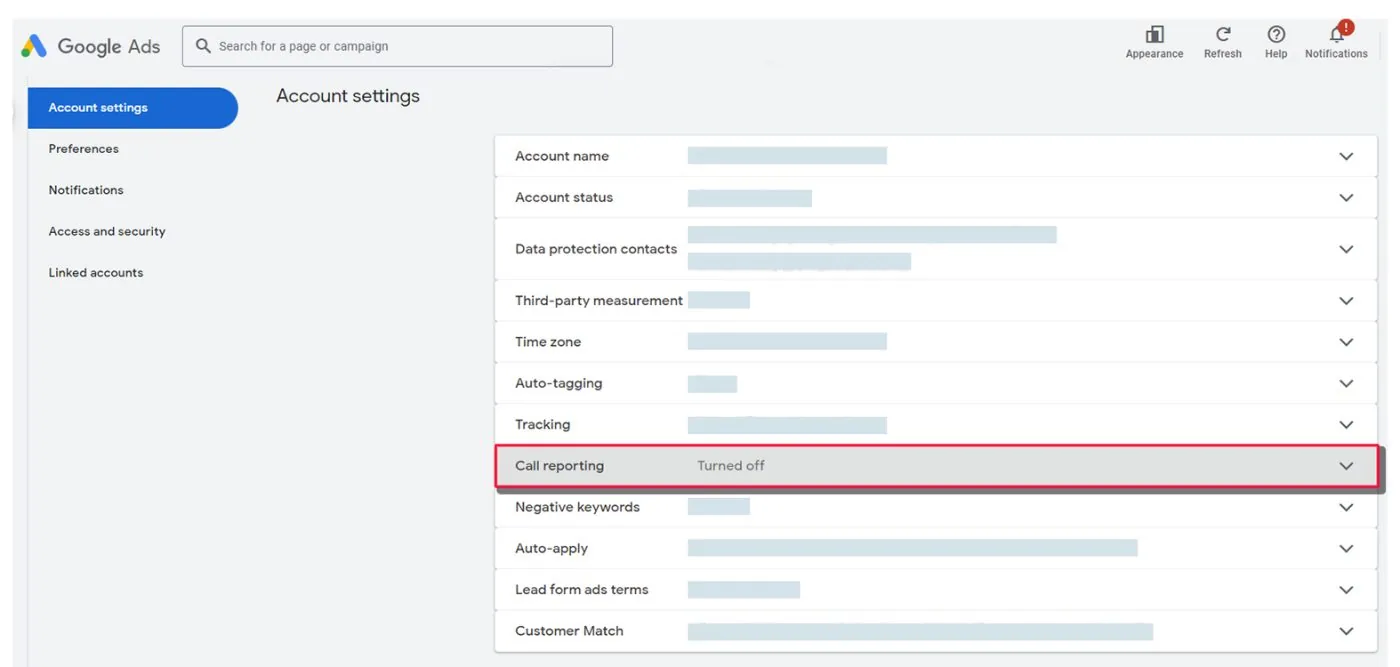Open Access and security section

click(107, 231)
